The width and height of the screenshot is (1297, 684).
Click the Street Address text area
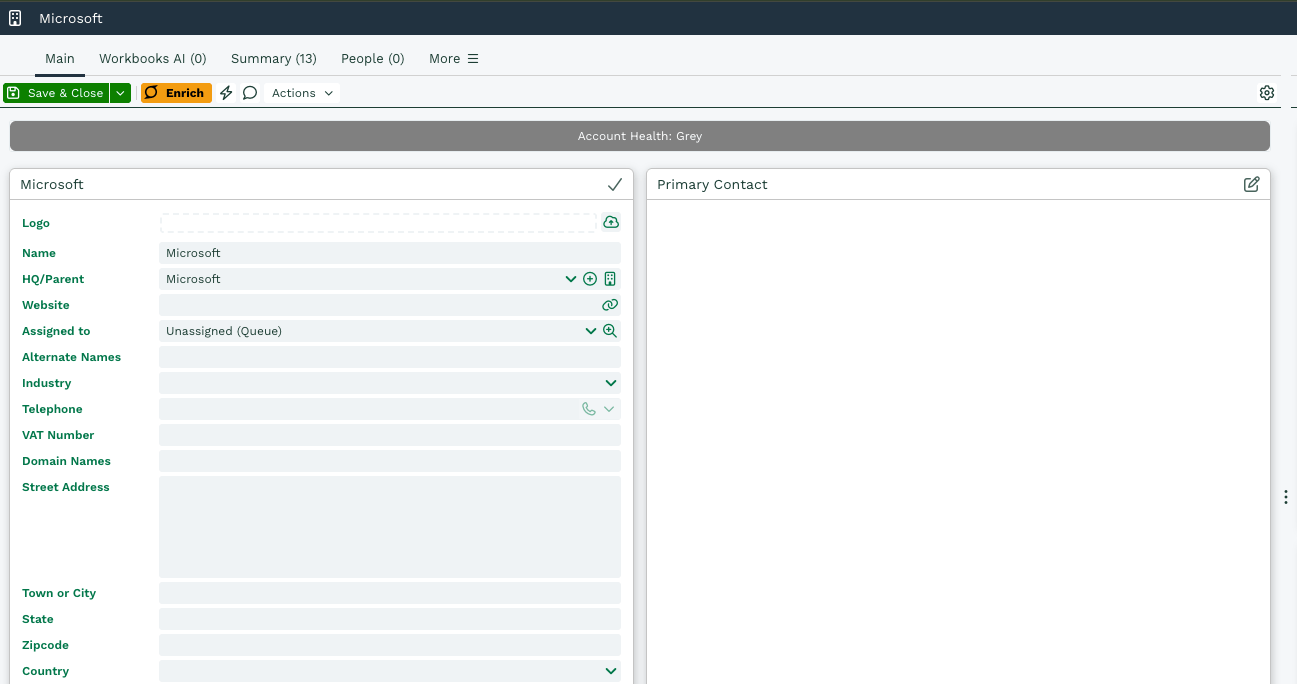[390, 527]
